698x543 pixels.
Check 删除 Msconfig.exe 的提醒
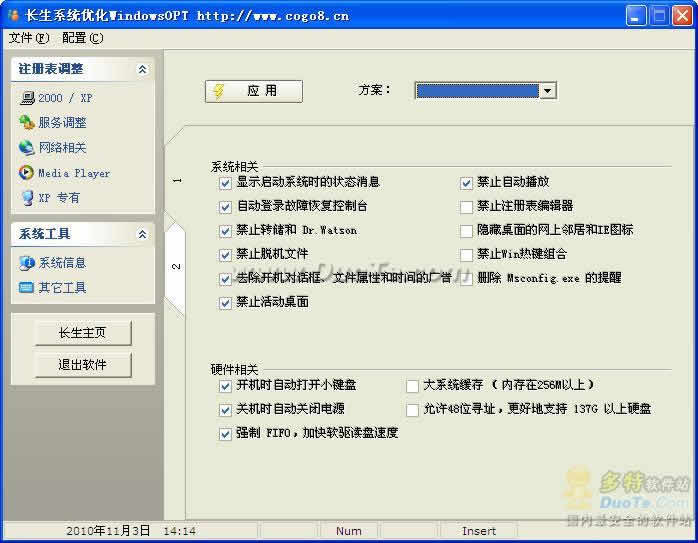tap(467, 279)
